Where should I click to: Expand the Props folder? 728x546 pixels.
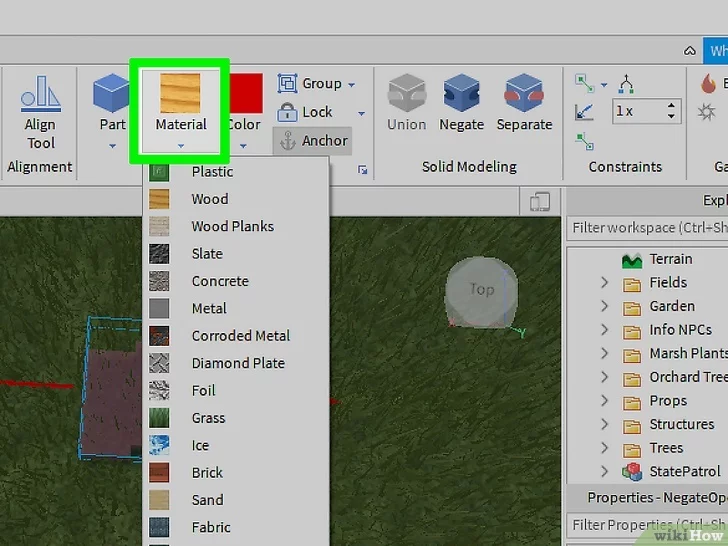tap(604, 400)
